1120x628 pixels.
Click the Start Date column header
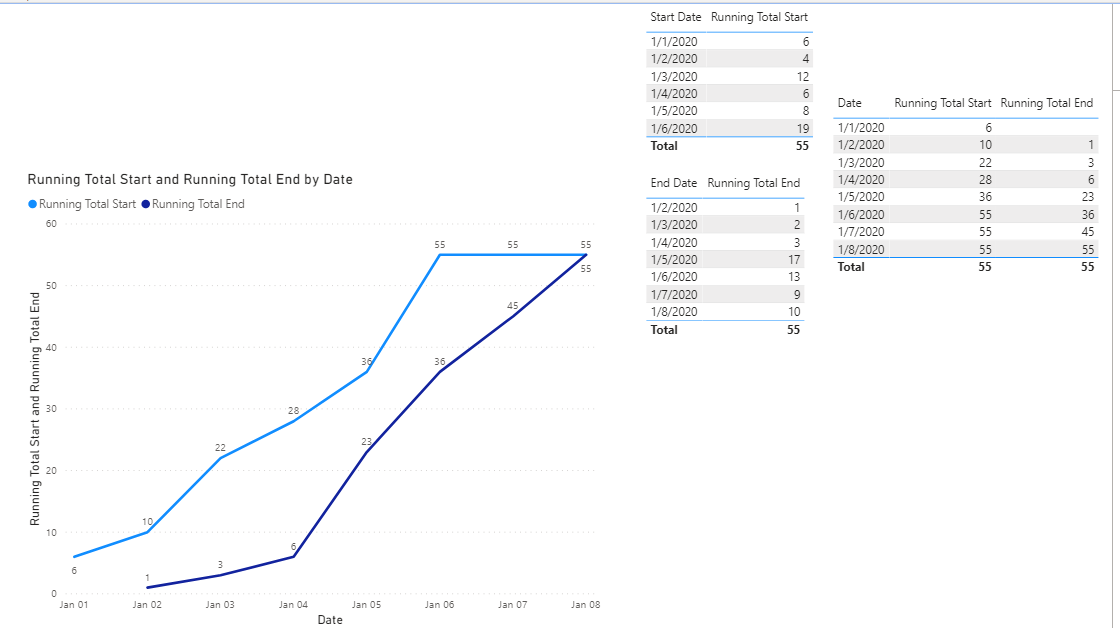point(676,17)
